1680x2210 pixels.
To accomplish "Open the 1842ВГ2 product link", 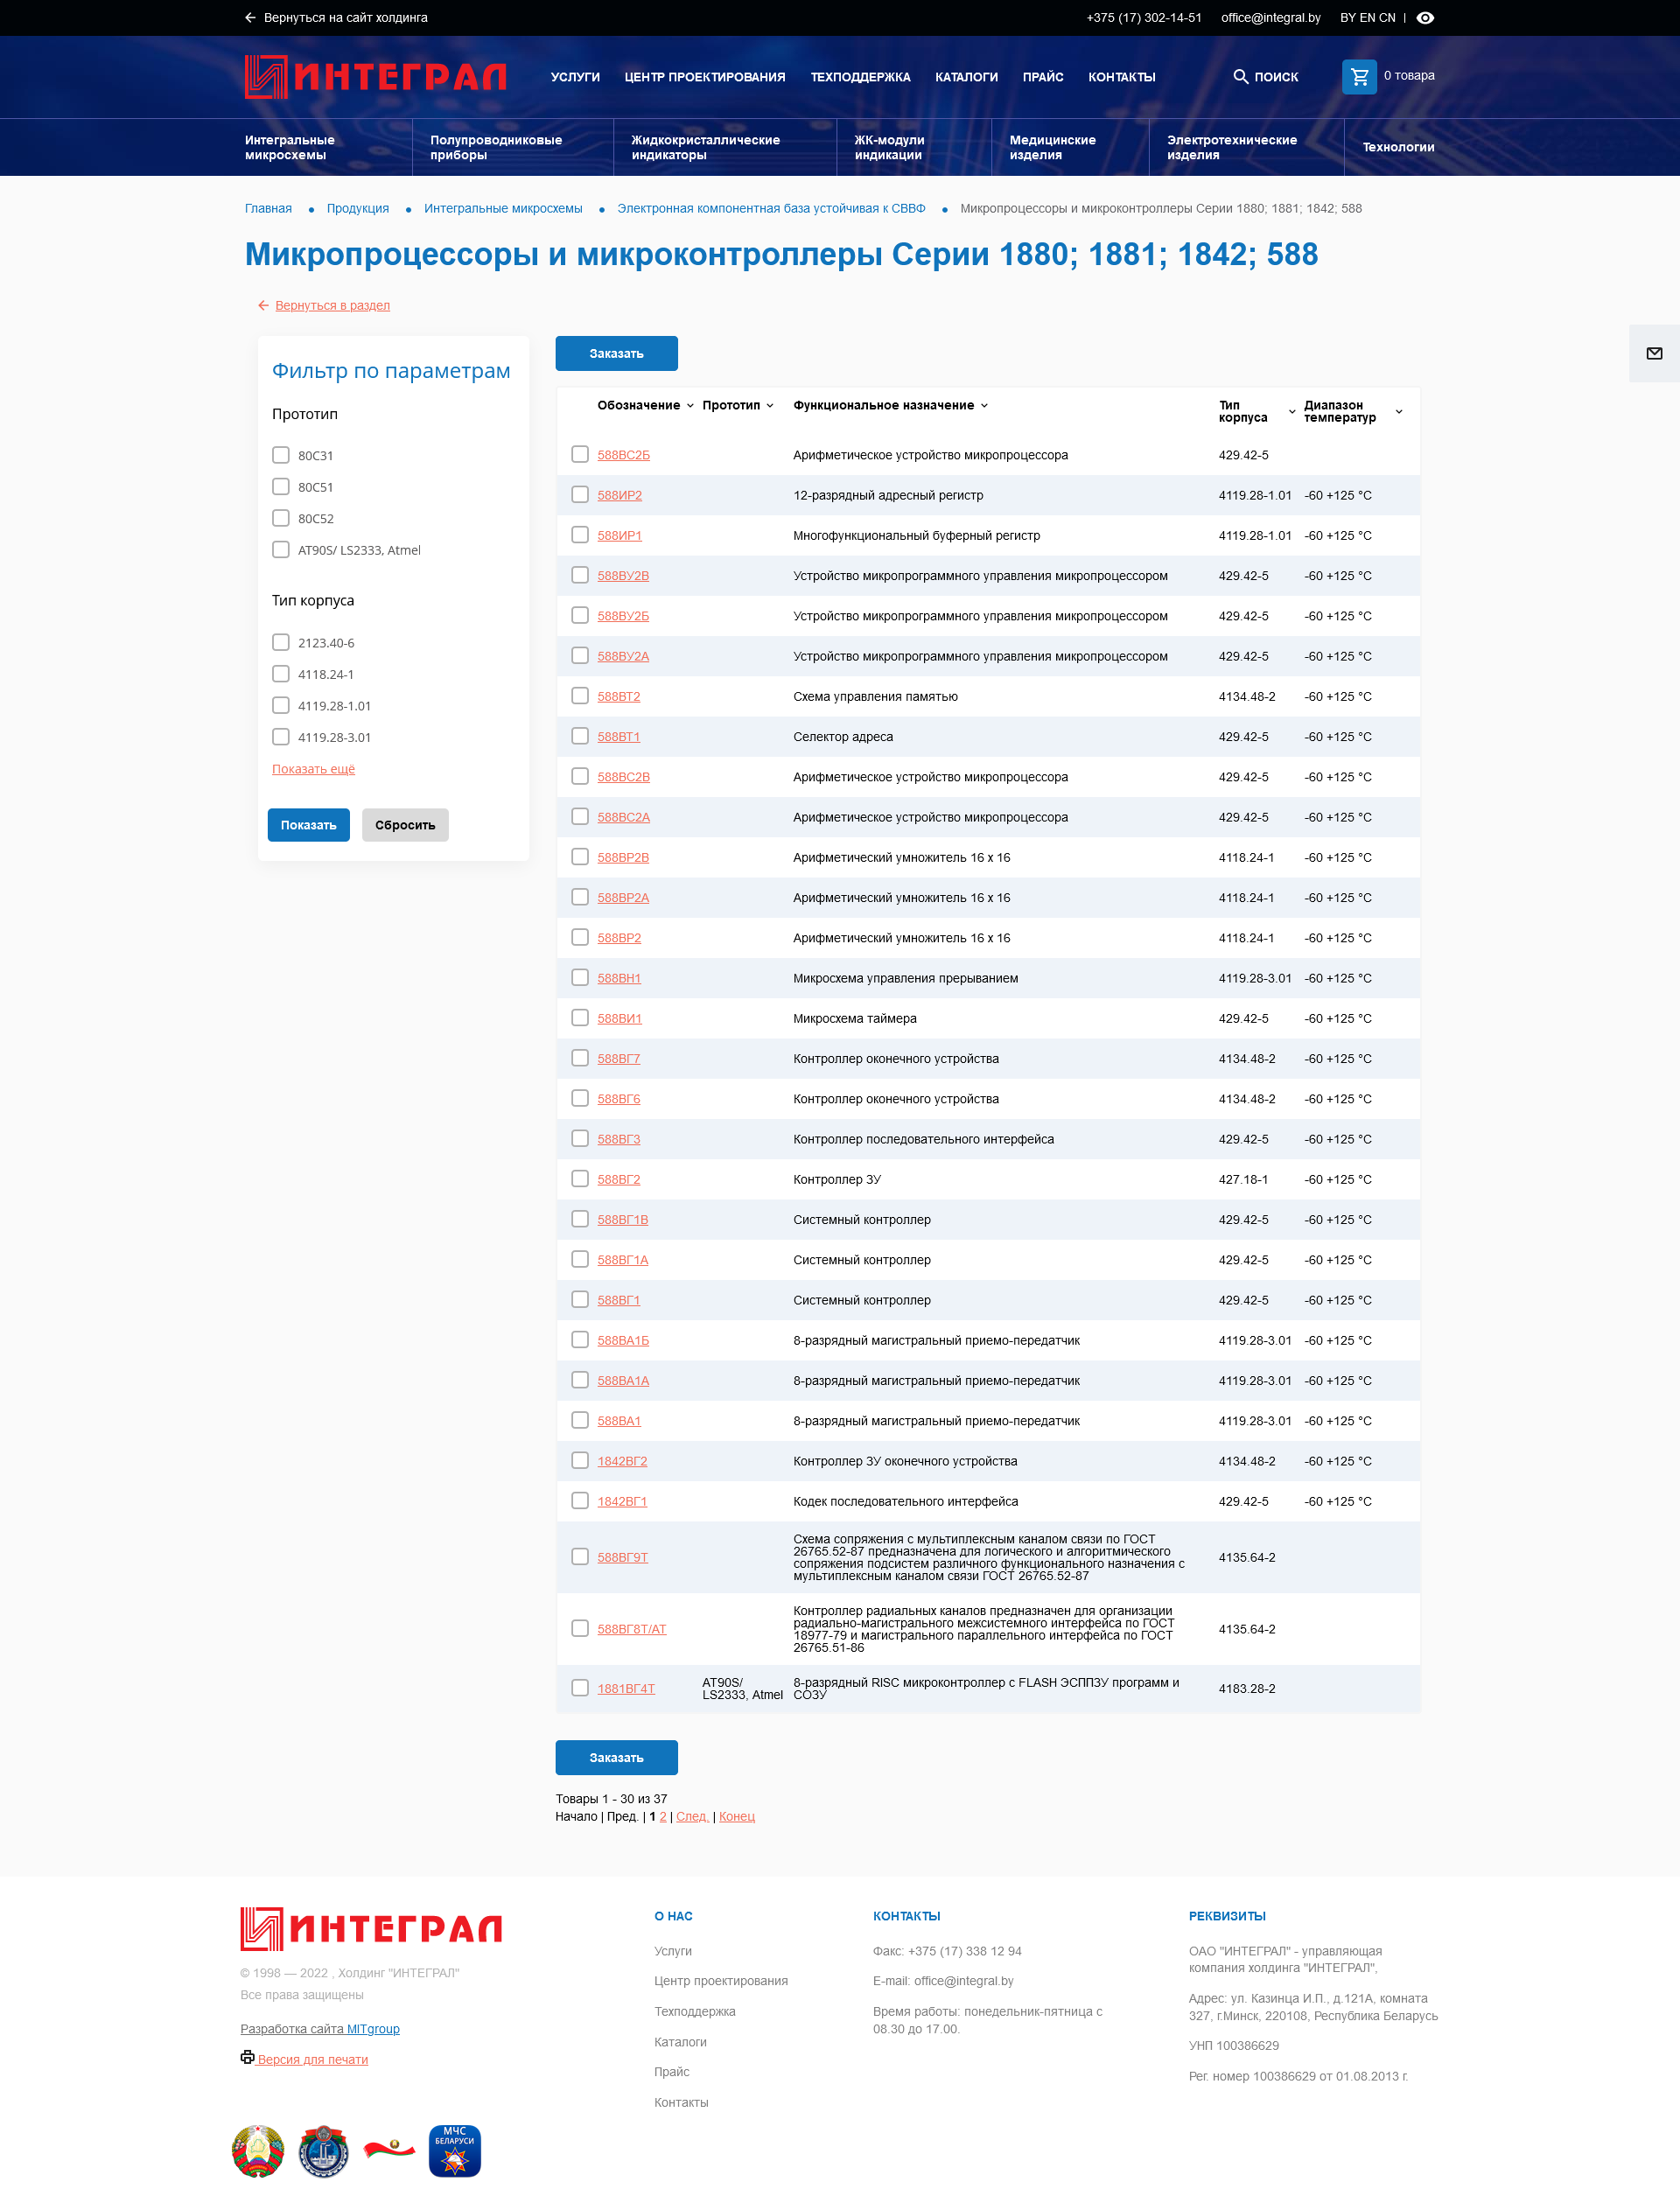I will click(622, 1461).
